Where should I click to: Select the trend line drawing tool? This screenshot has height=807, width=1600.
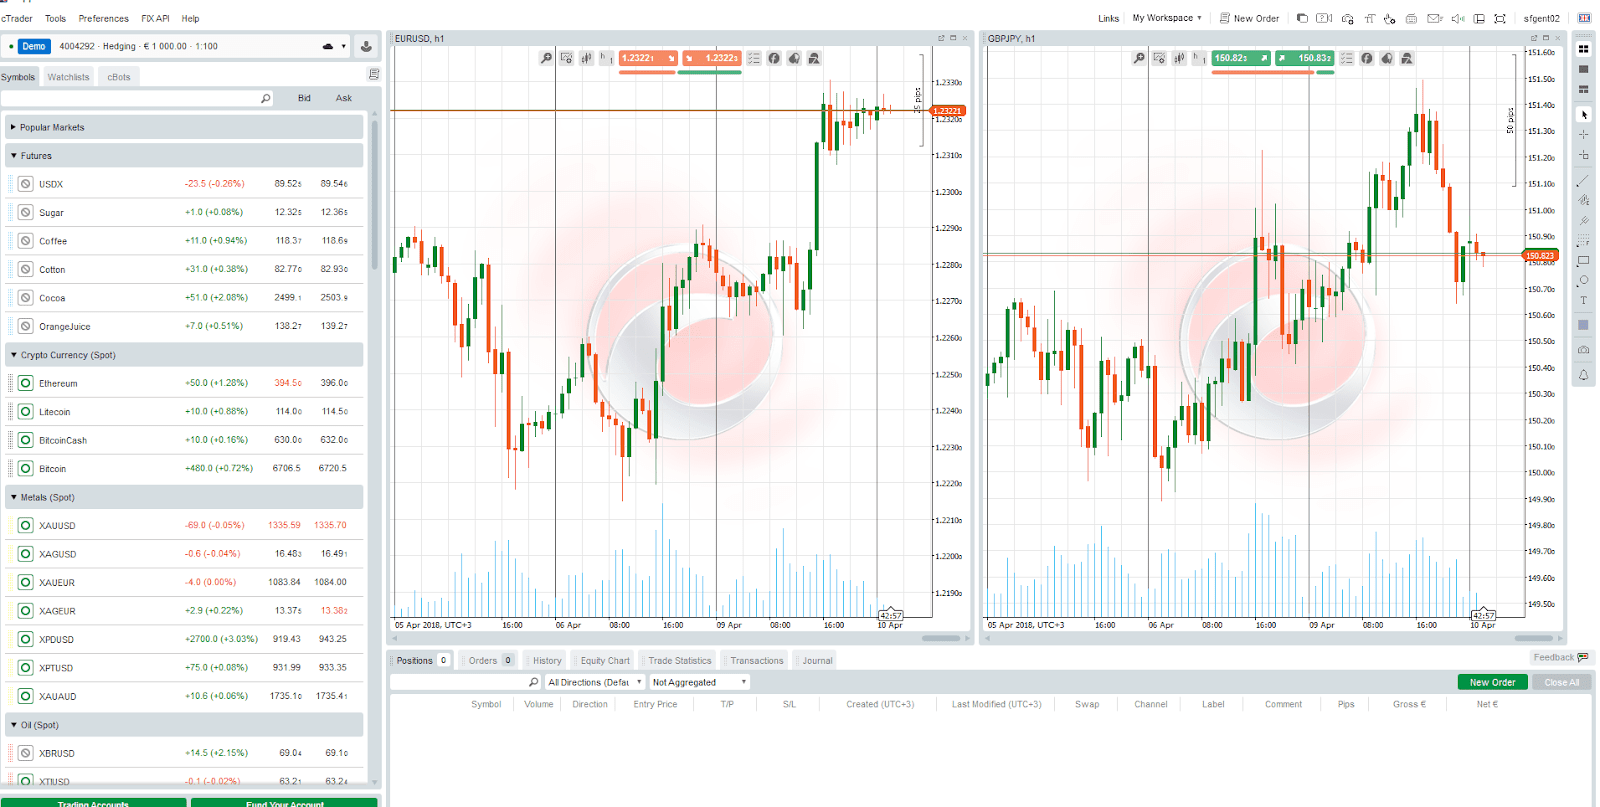(x=1583, y=181)
